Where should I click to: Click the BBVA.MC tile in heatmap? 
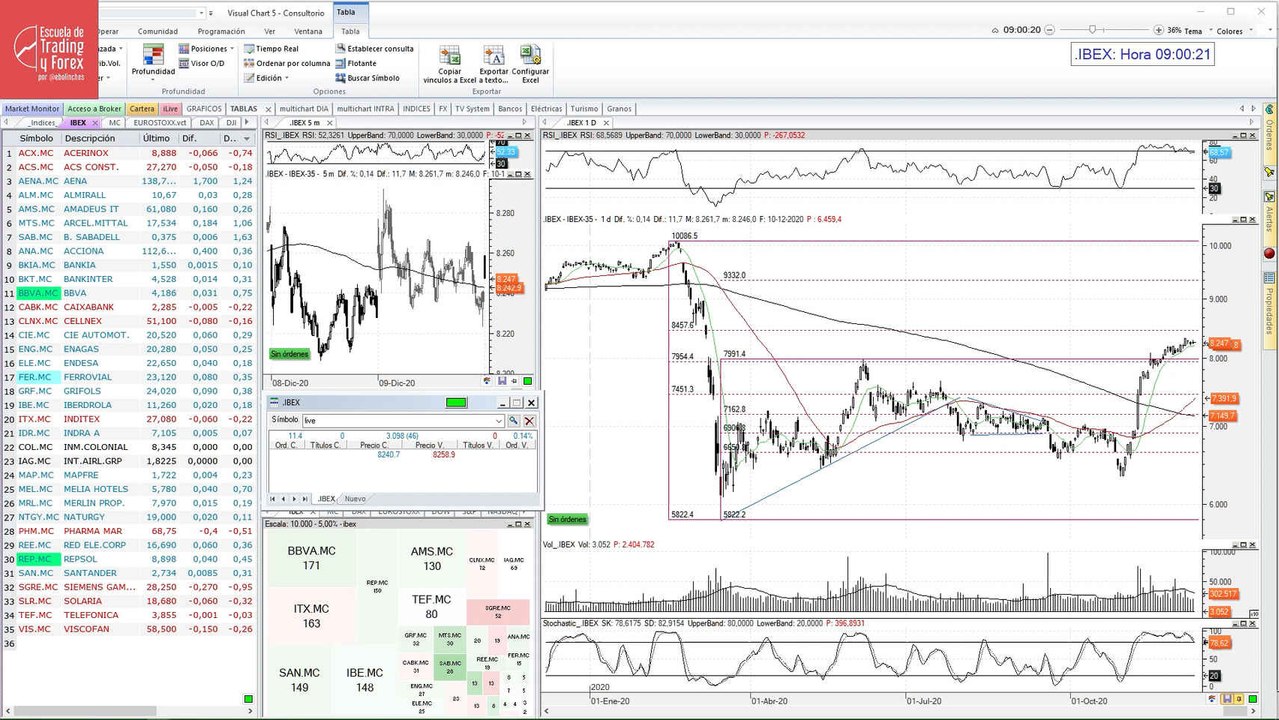point(311,558)
